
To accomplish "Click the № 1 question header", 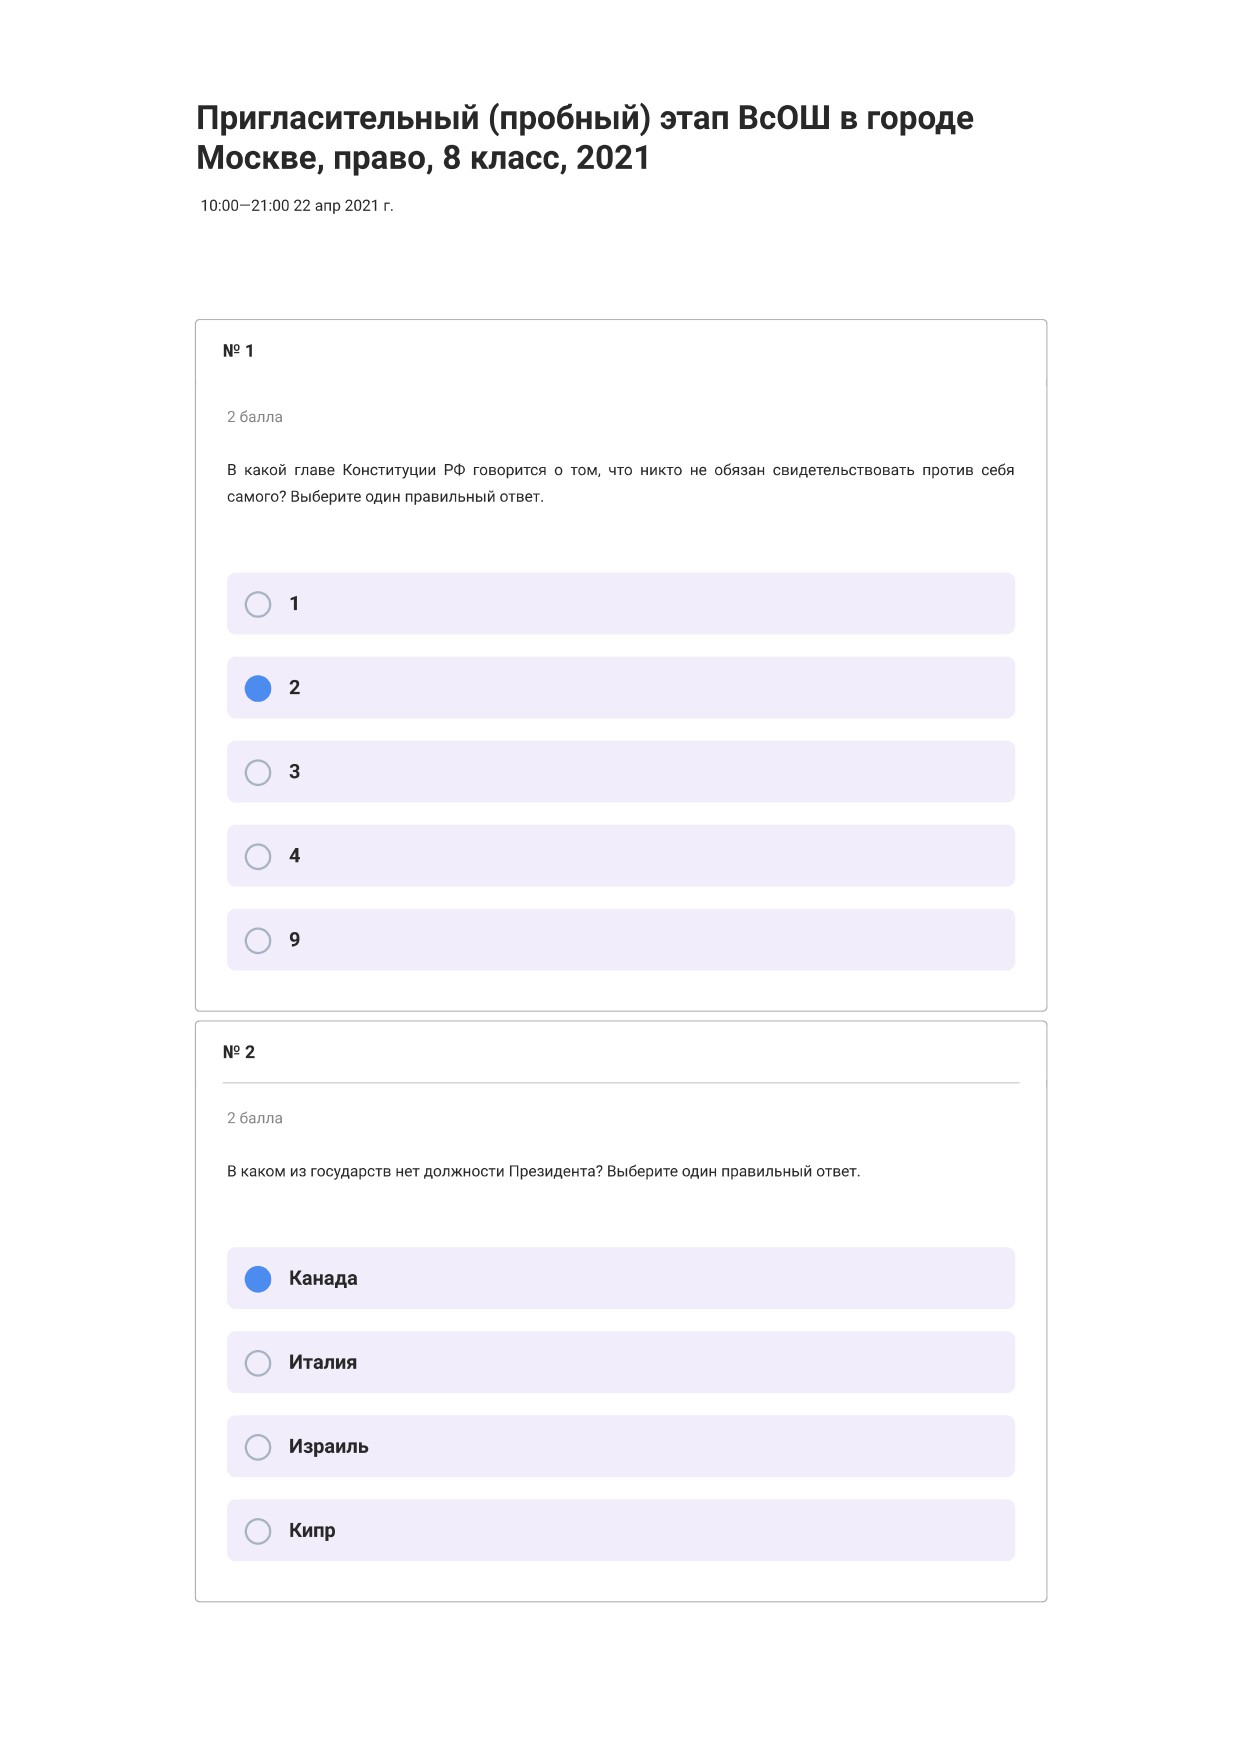I will click(238, 351).
